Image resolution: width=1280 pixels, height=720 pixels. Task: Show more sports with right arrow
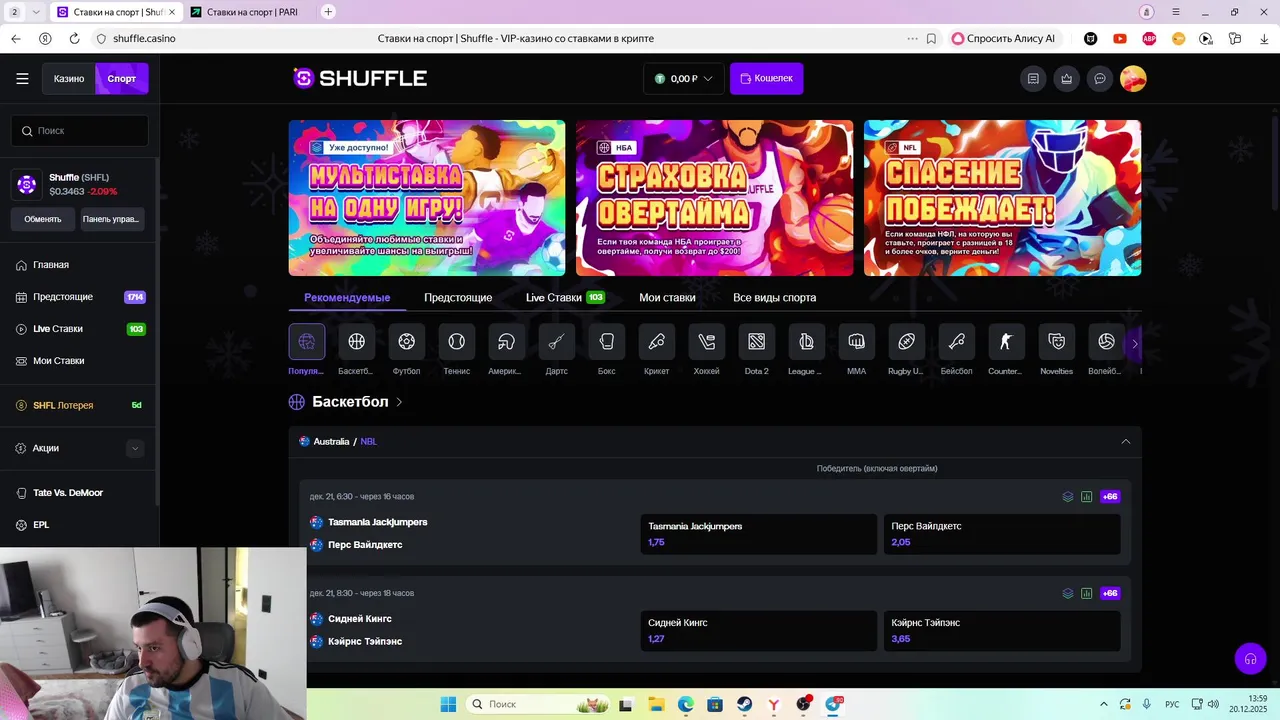click(1134, 343)
